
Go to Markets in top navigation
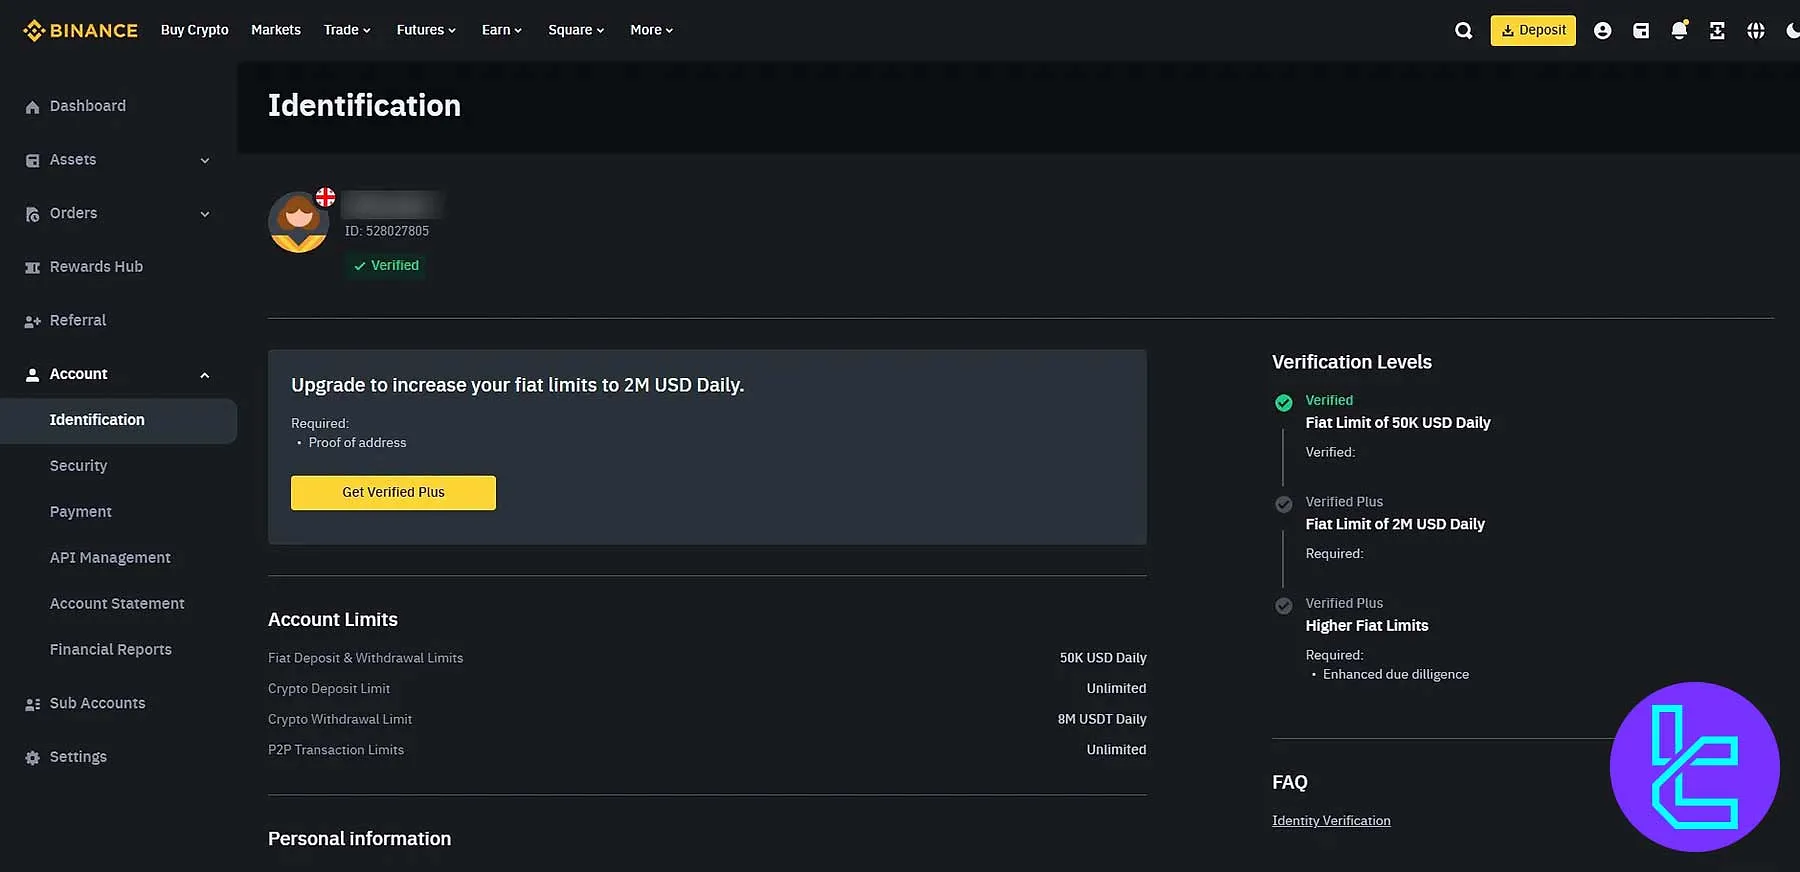(x=275, y=30)
